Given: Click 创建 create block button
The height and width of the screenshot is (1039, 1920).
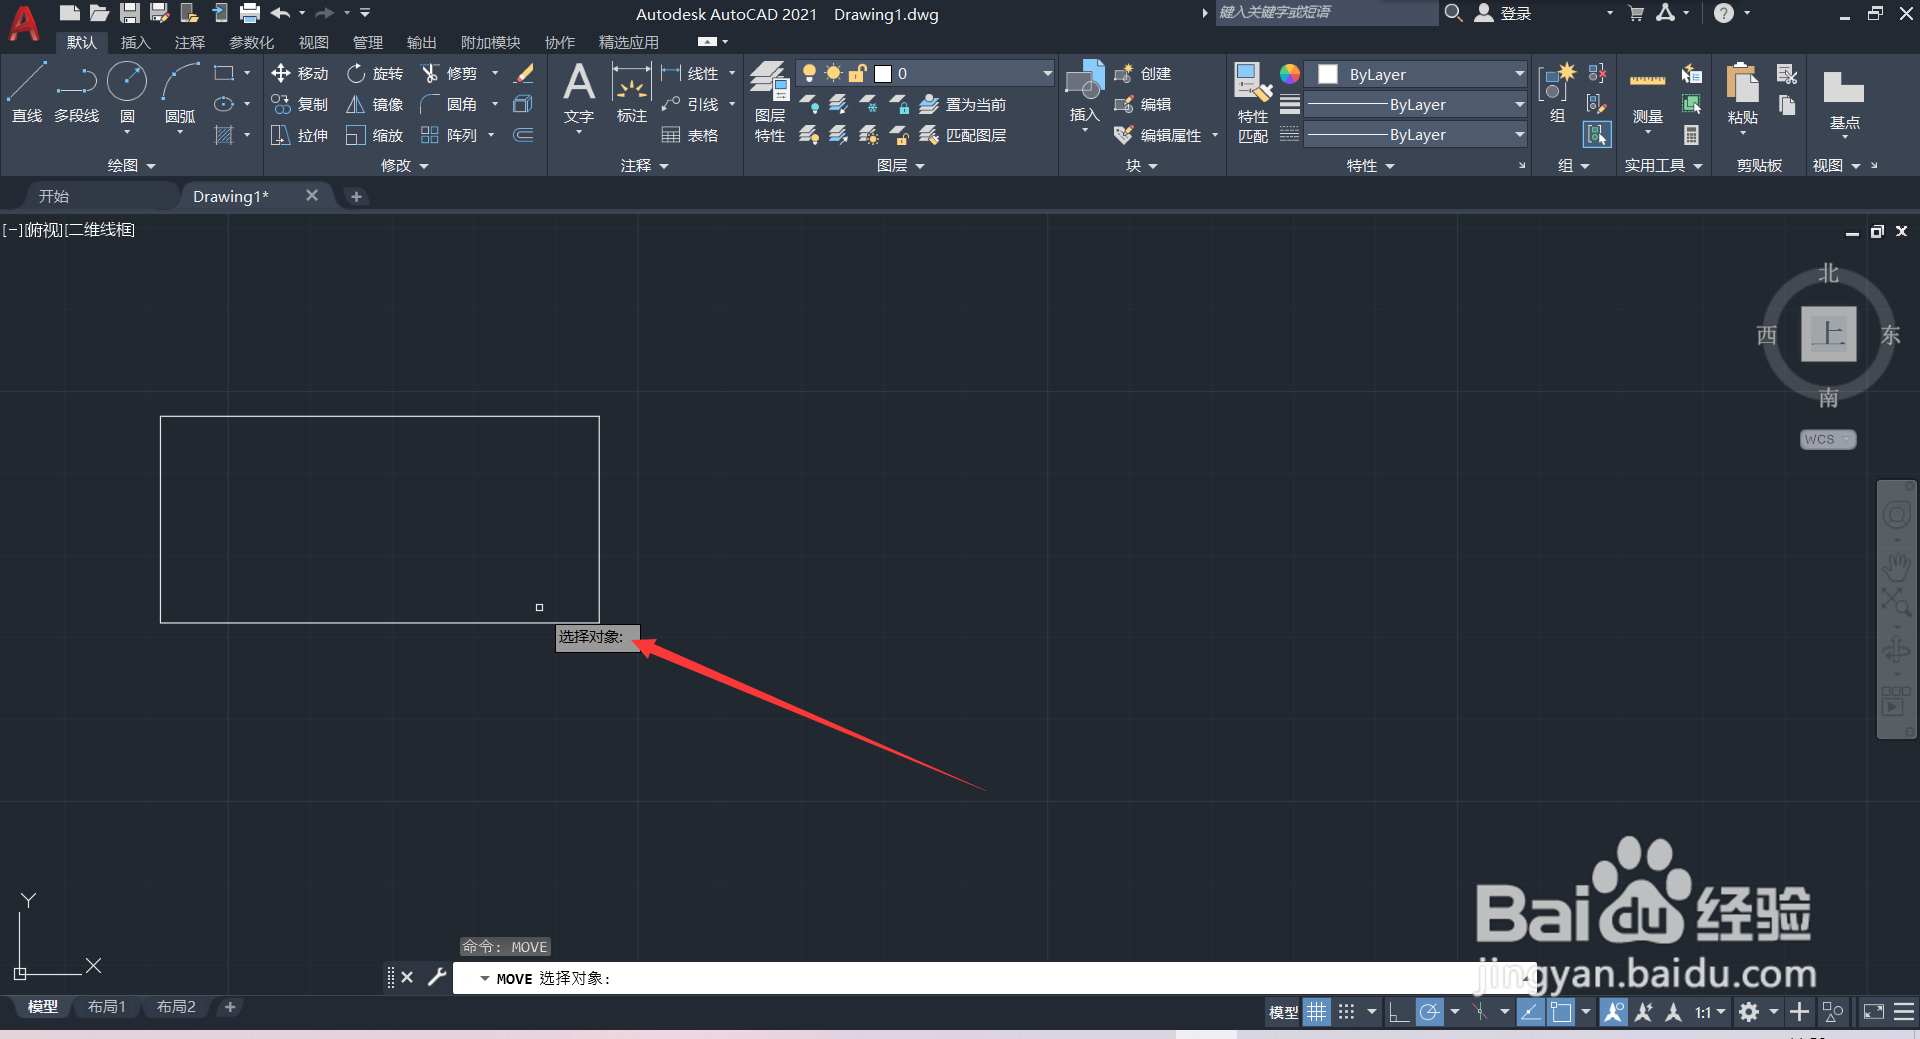Looking at the screenshot, I should (x=1143, y=73).
